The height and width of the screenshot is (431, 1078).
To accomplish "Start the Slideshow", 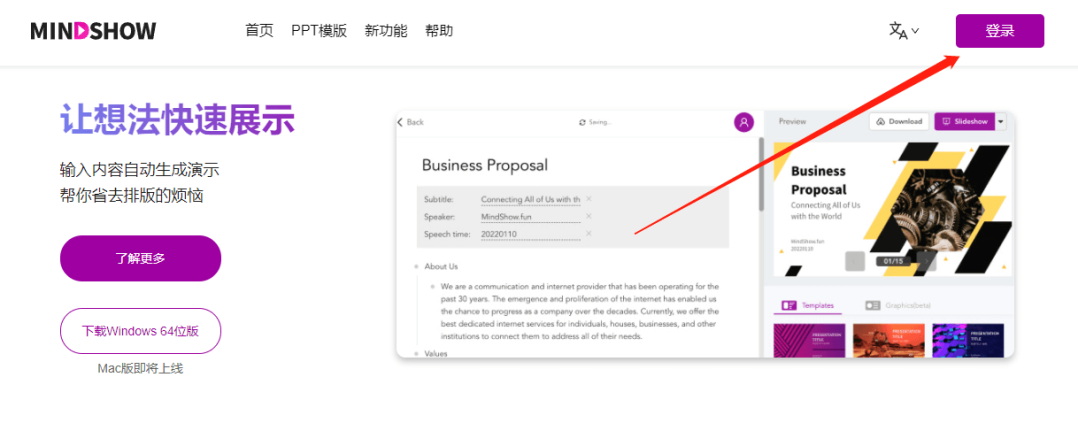I will click(x=963, y=121).
